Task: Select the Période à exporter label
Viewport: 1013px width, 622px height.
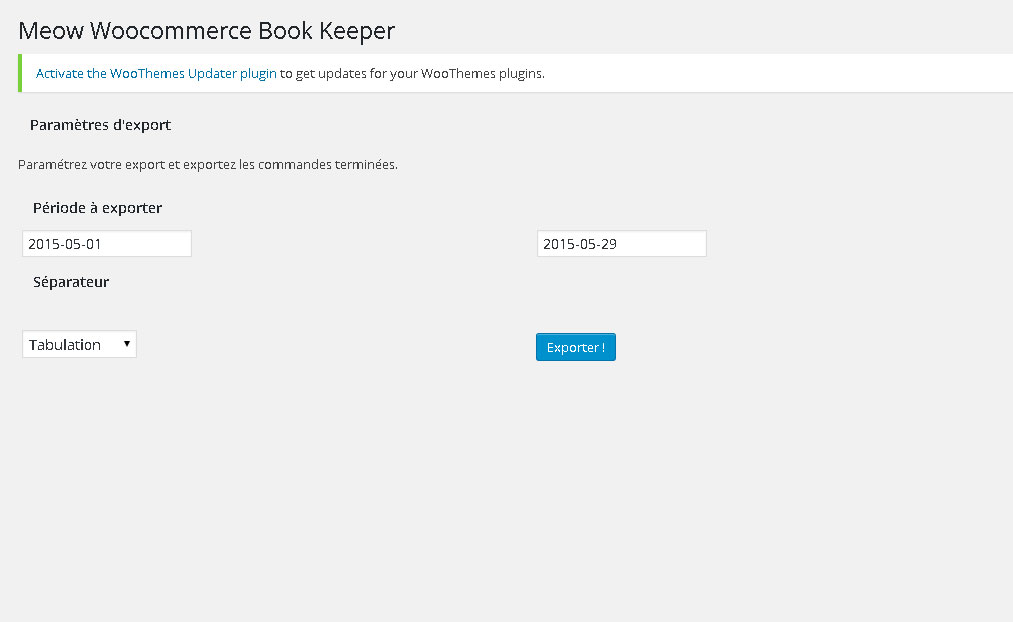Action: (97, 208)
